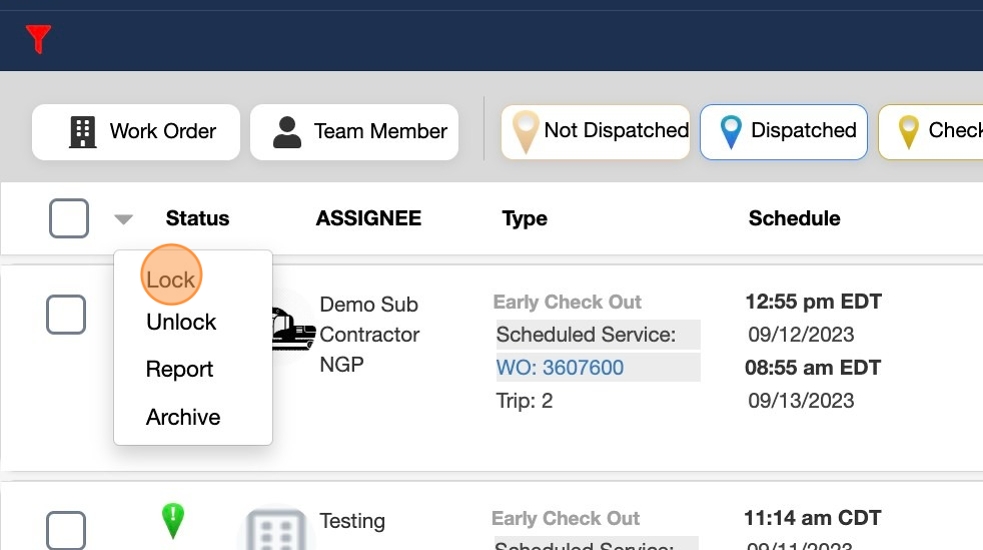
Task: Click the blue Dispatched map pin icon
Action: click(732, 131)
